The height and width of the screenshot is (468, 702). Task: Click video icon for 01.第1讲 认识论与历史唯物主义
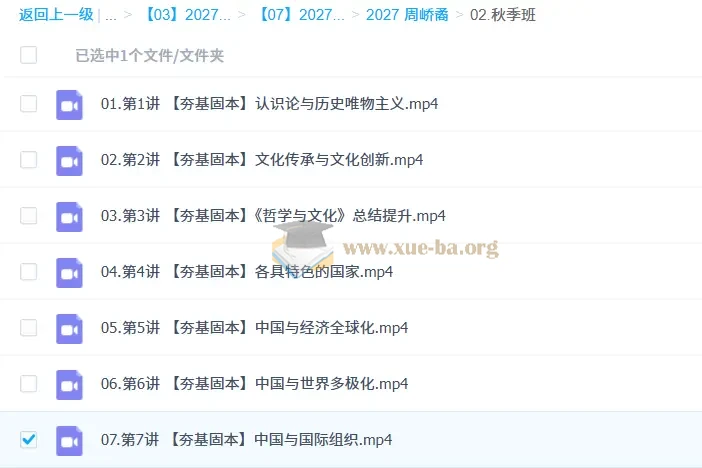click(69, 105)
